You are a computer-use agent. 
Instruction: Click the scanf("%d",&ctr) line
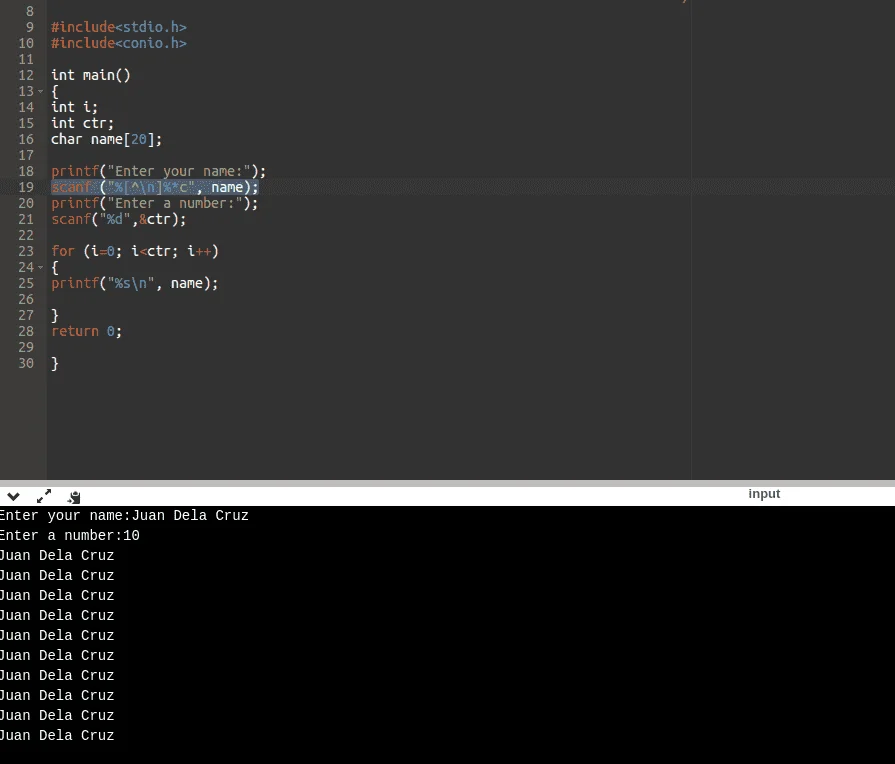click(119, 219)
